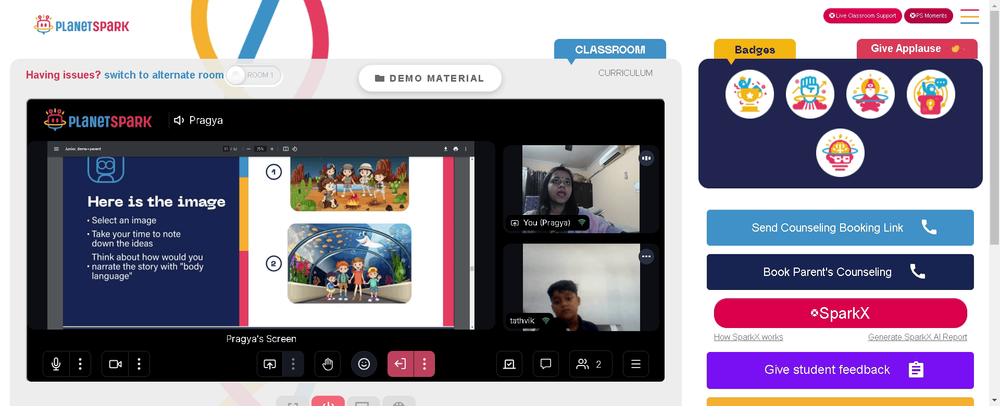Image resolution: width=1000 pixels, height=406 pixels.
Task: Open Demo Material folder button
Action: pos(430,78)
